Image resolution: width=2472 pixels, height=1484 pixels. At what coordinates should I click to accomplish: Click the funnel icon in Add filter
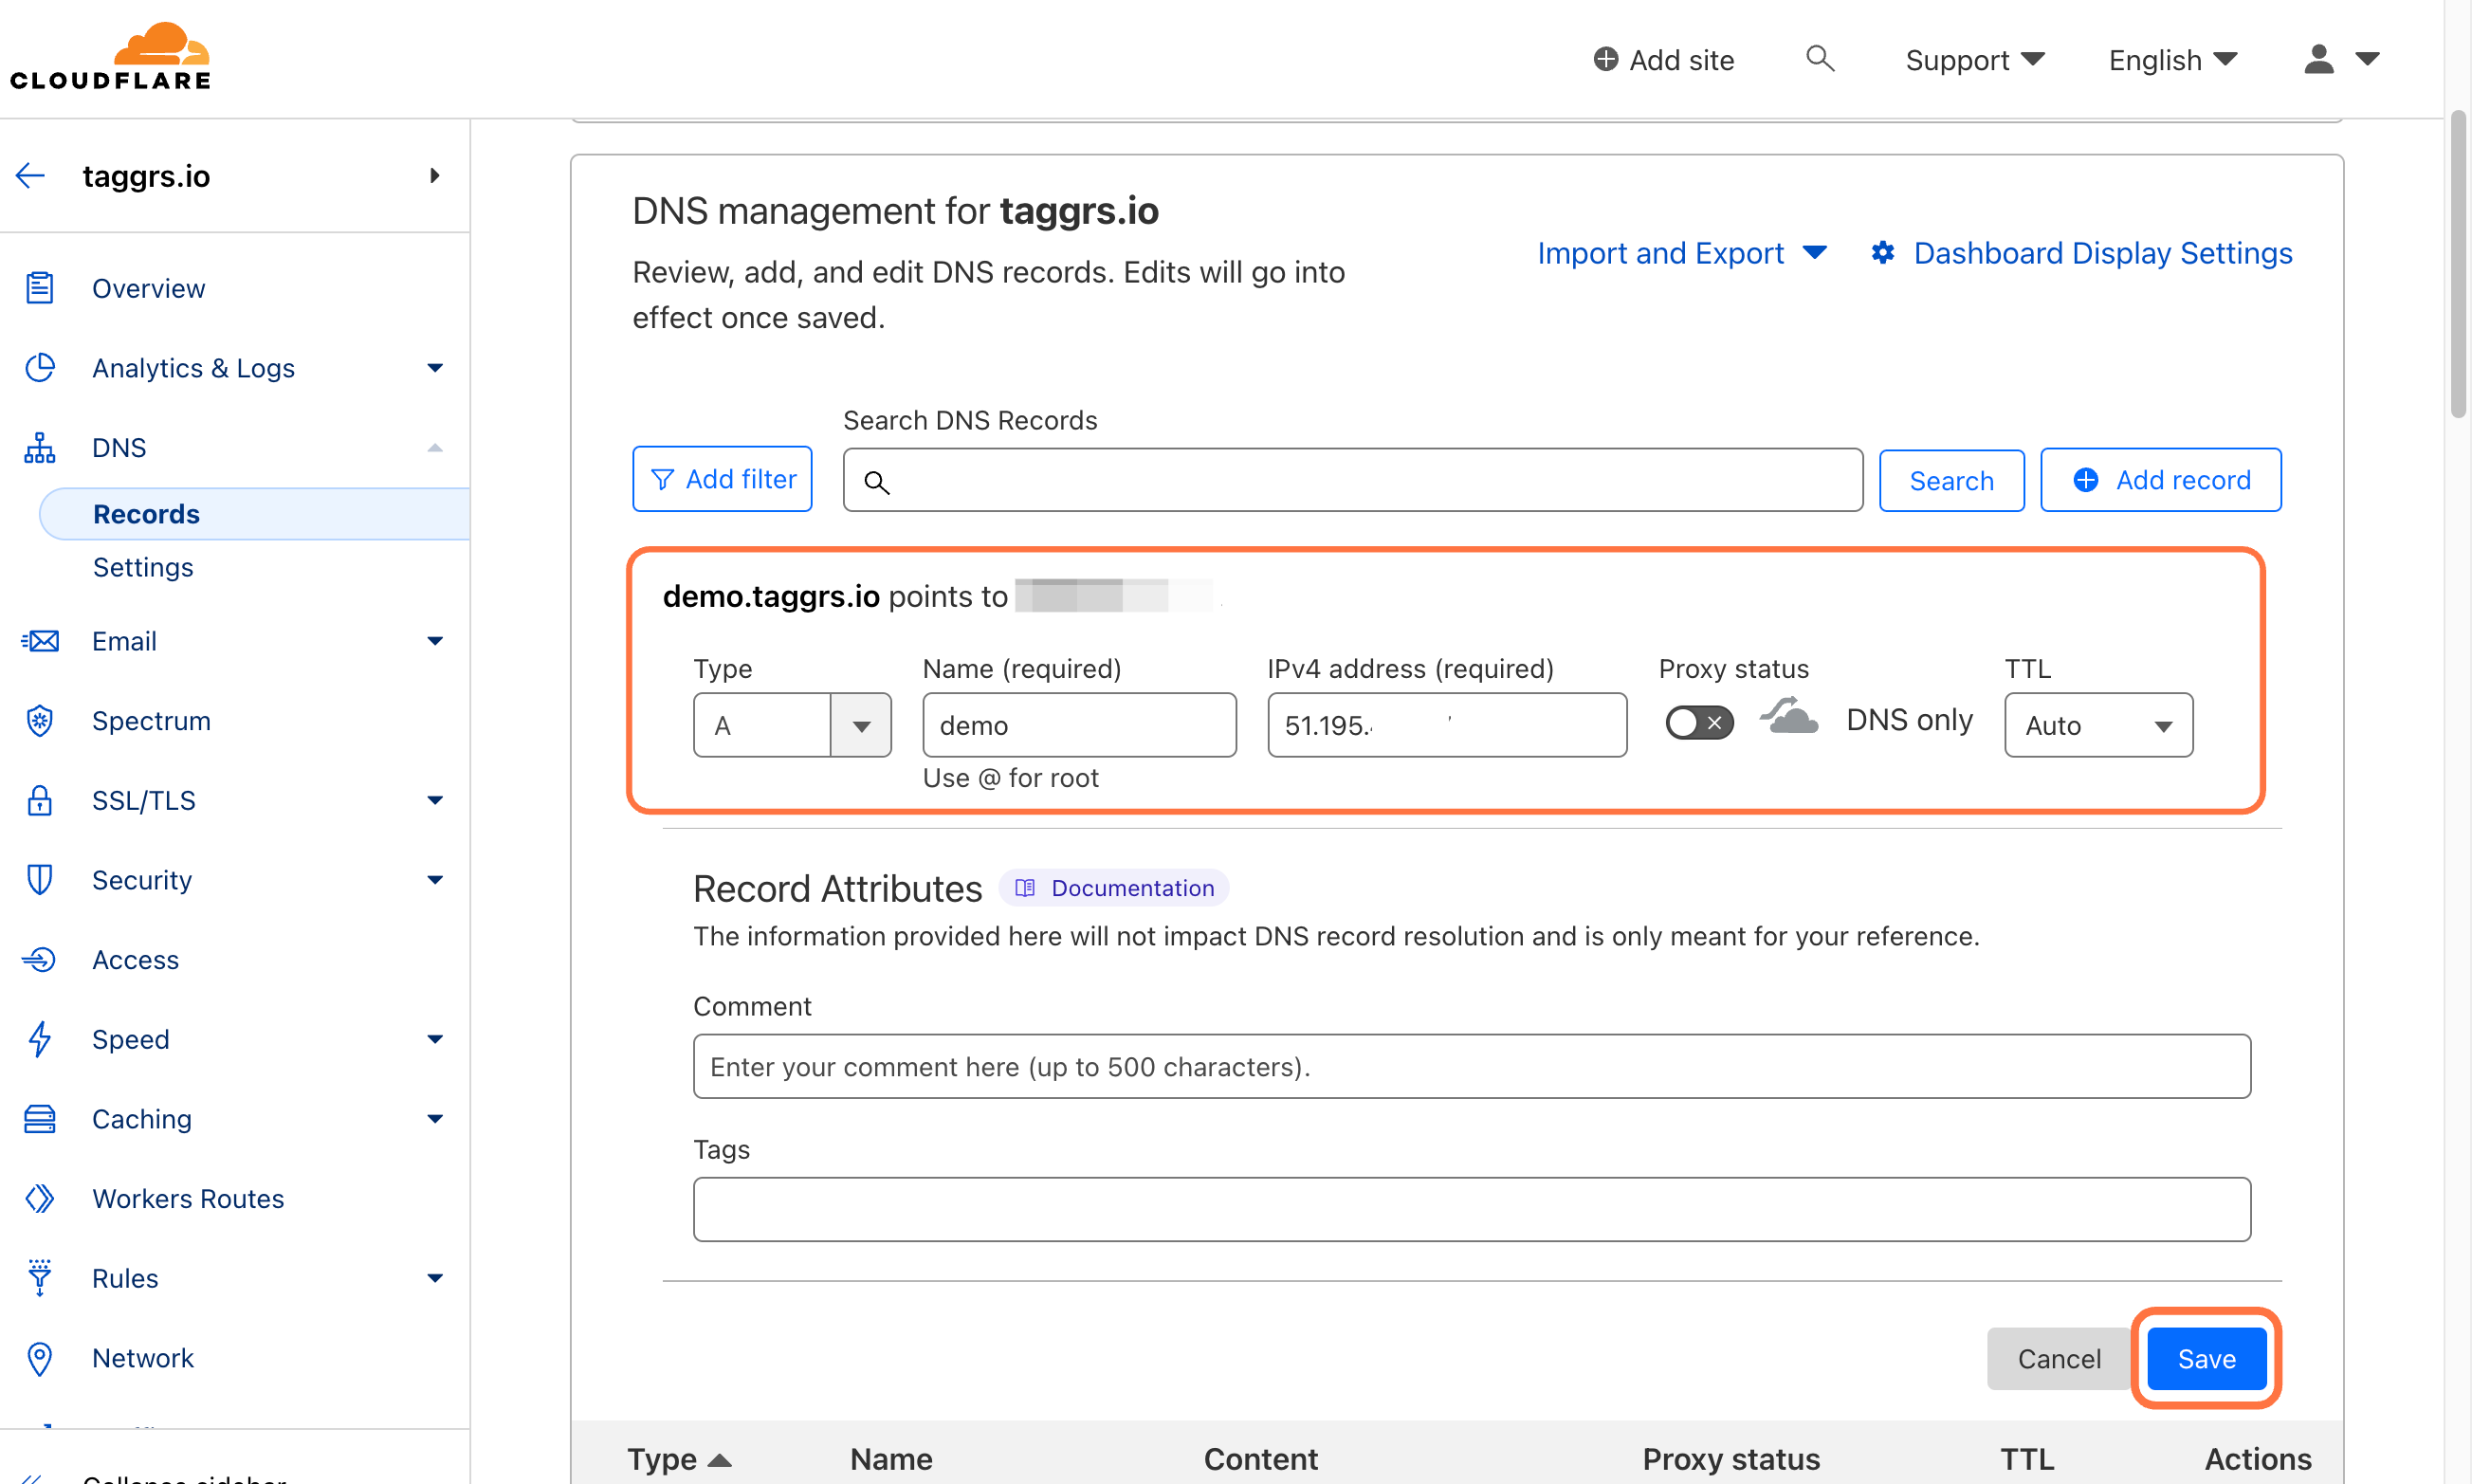662,480
